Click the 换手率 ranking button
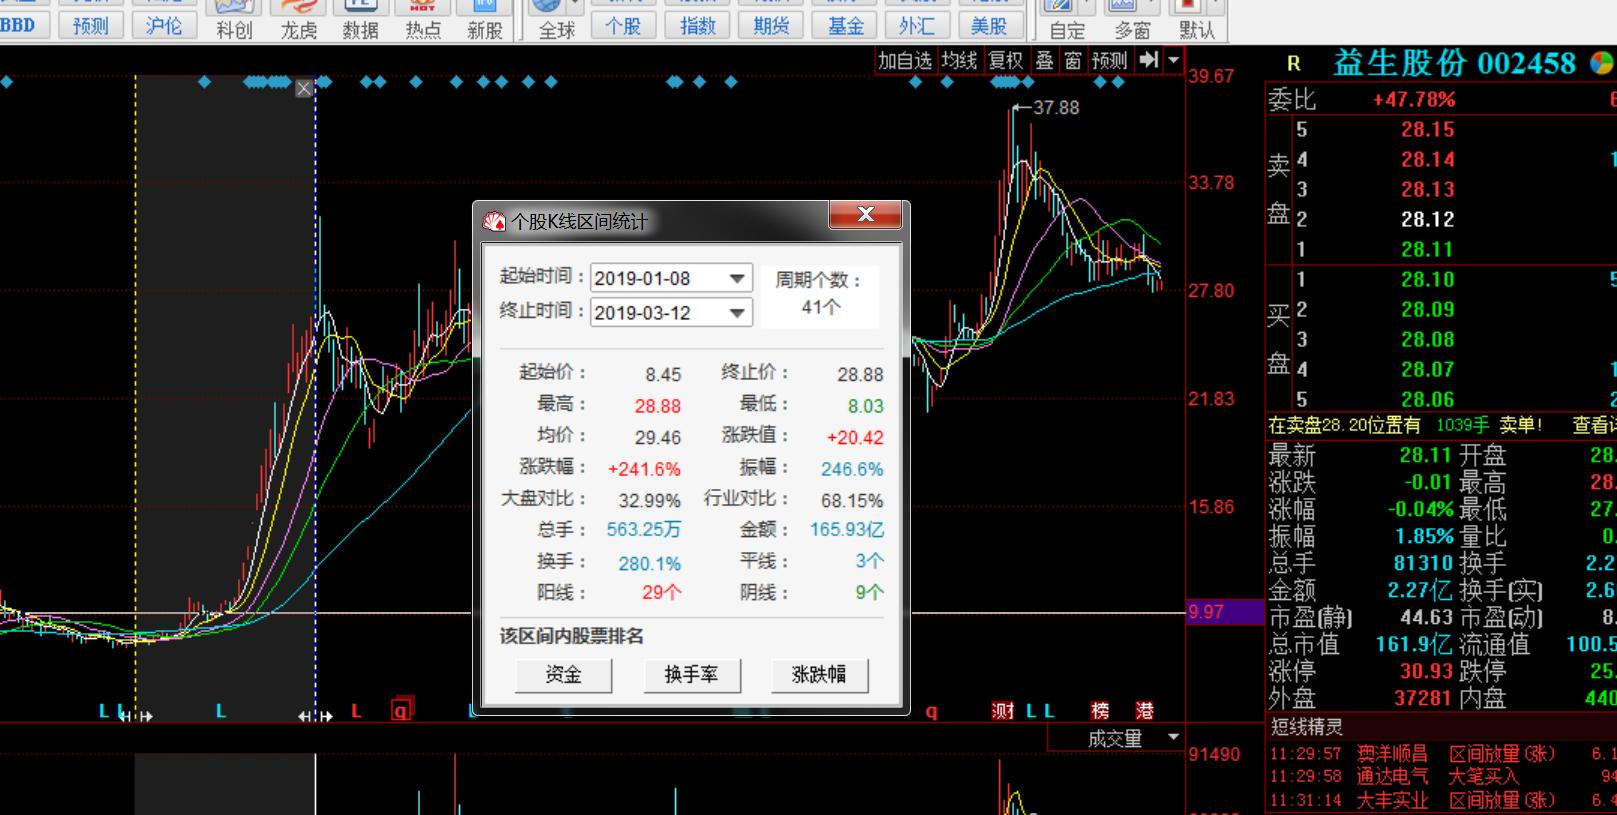Viewport: 1617px width, 815px height. coord(691,675)
